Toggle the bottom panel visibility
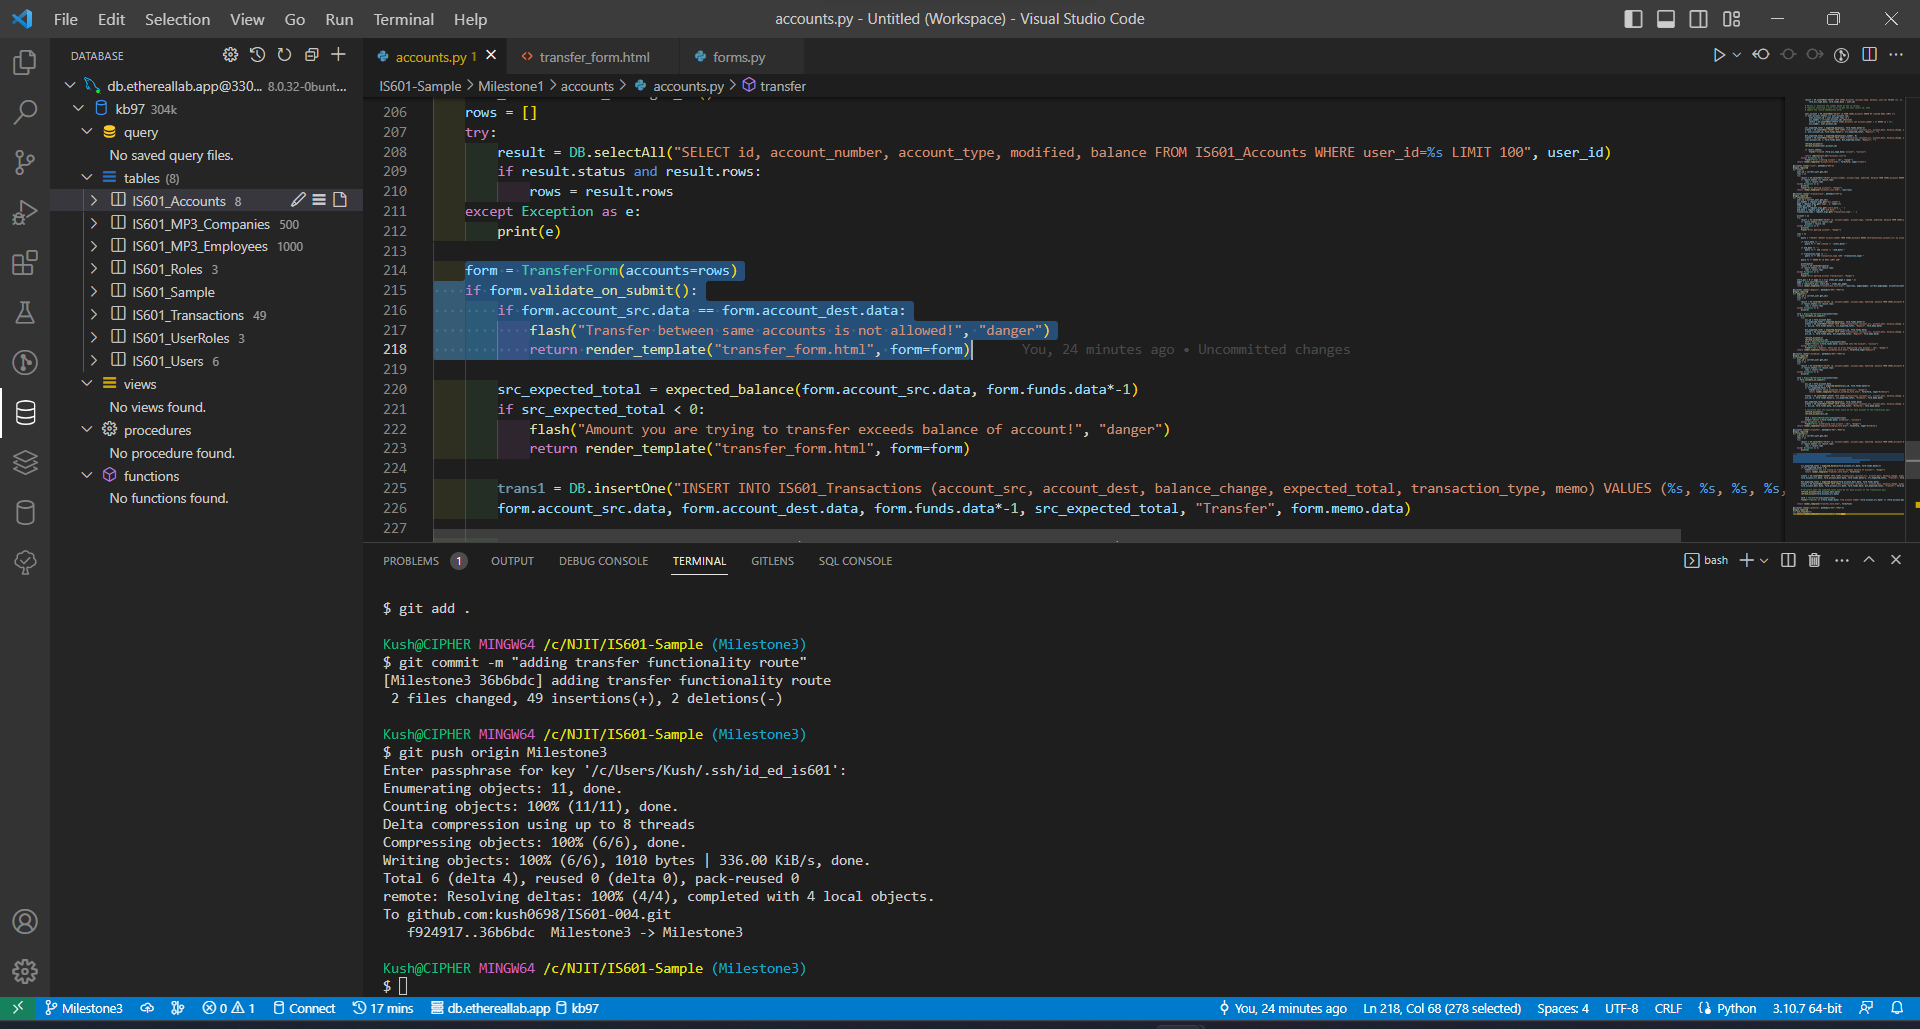1920x1029 pixels. coord(1665,18)
